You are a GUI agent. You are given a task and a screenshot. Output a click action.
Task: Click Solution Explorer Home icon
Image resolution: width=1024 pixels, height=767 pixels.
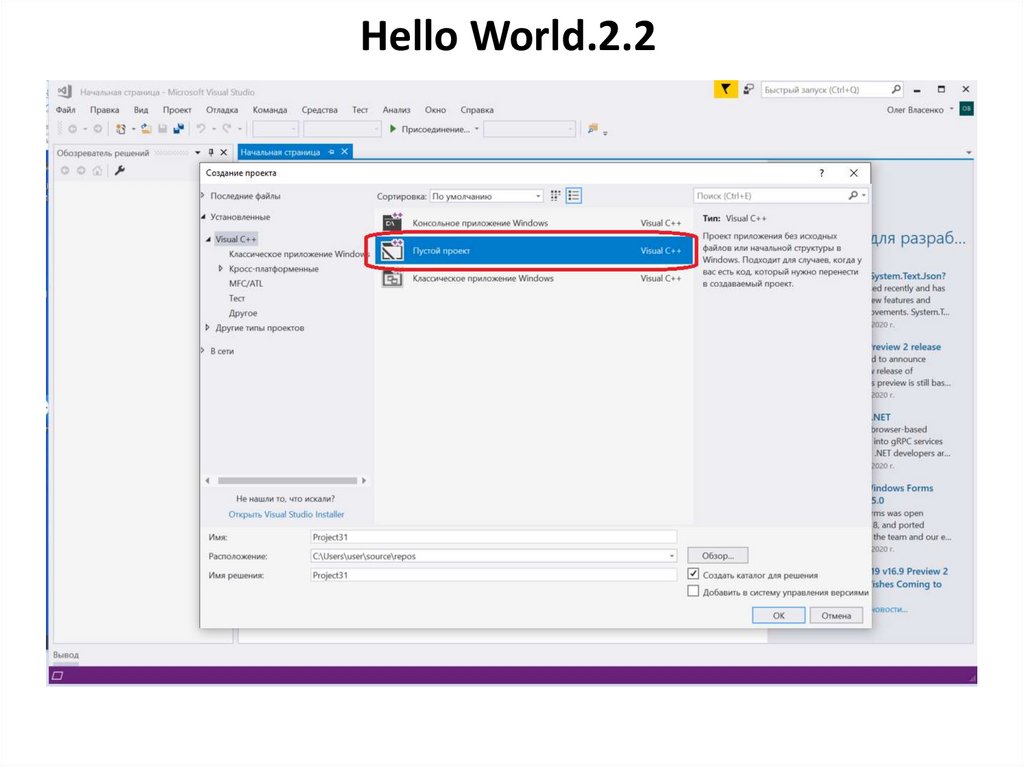(x=97, y=171)
